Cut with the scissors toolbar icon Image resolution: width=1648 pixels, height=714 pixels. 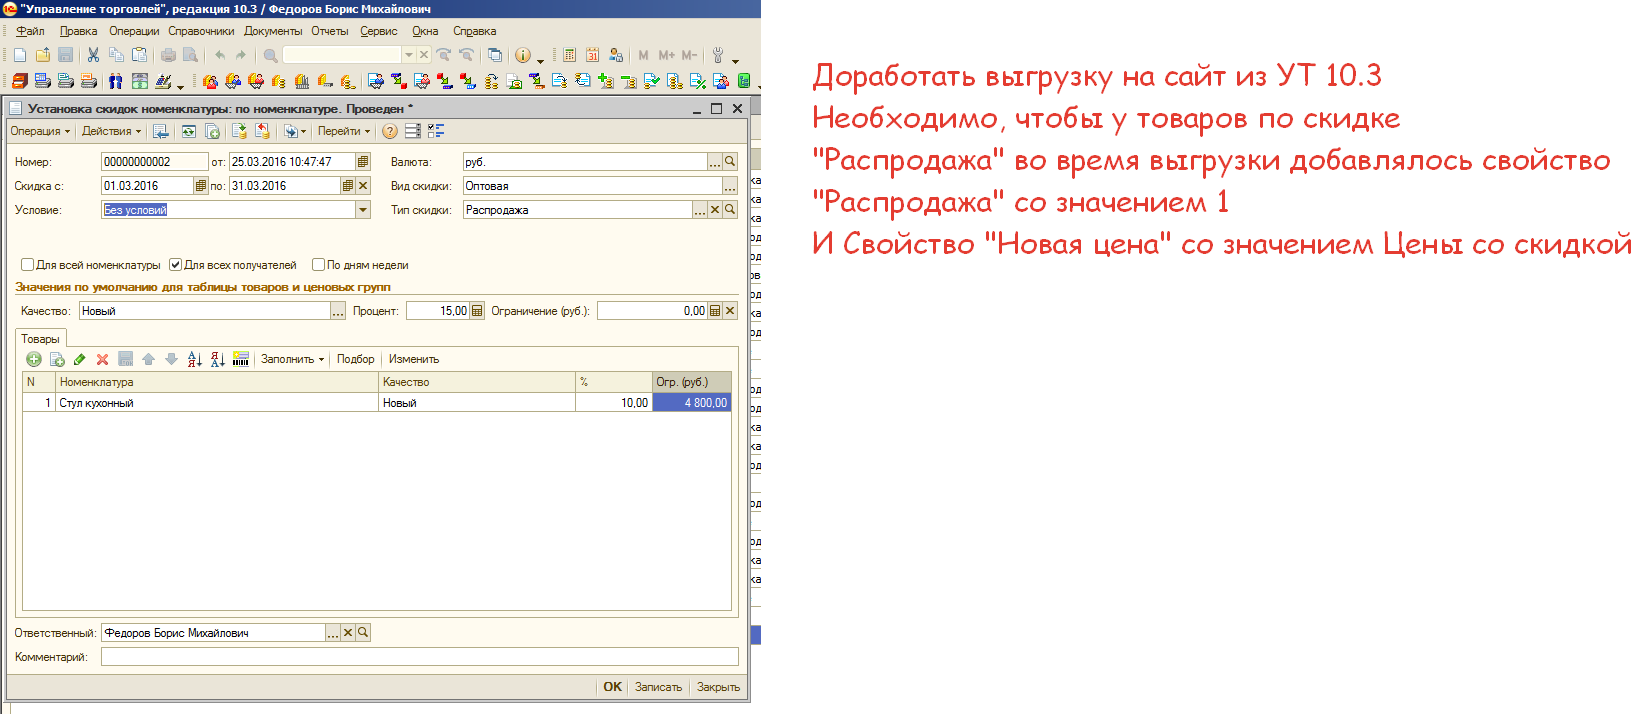(x=93, y=55)
